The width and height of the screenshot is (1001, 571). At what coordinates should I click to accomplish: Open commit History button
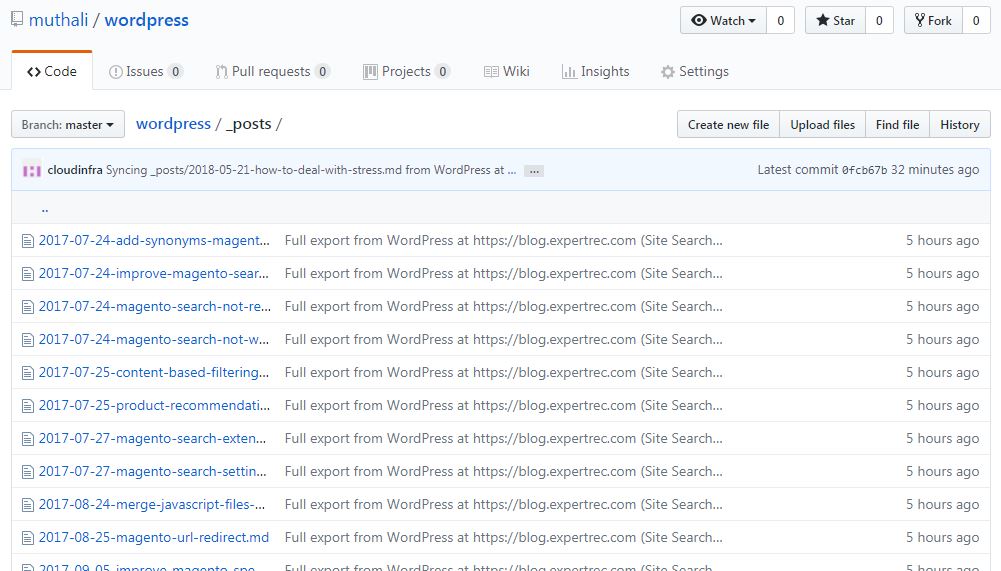click(x=960, y=125)
